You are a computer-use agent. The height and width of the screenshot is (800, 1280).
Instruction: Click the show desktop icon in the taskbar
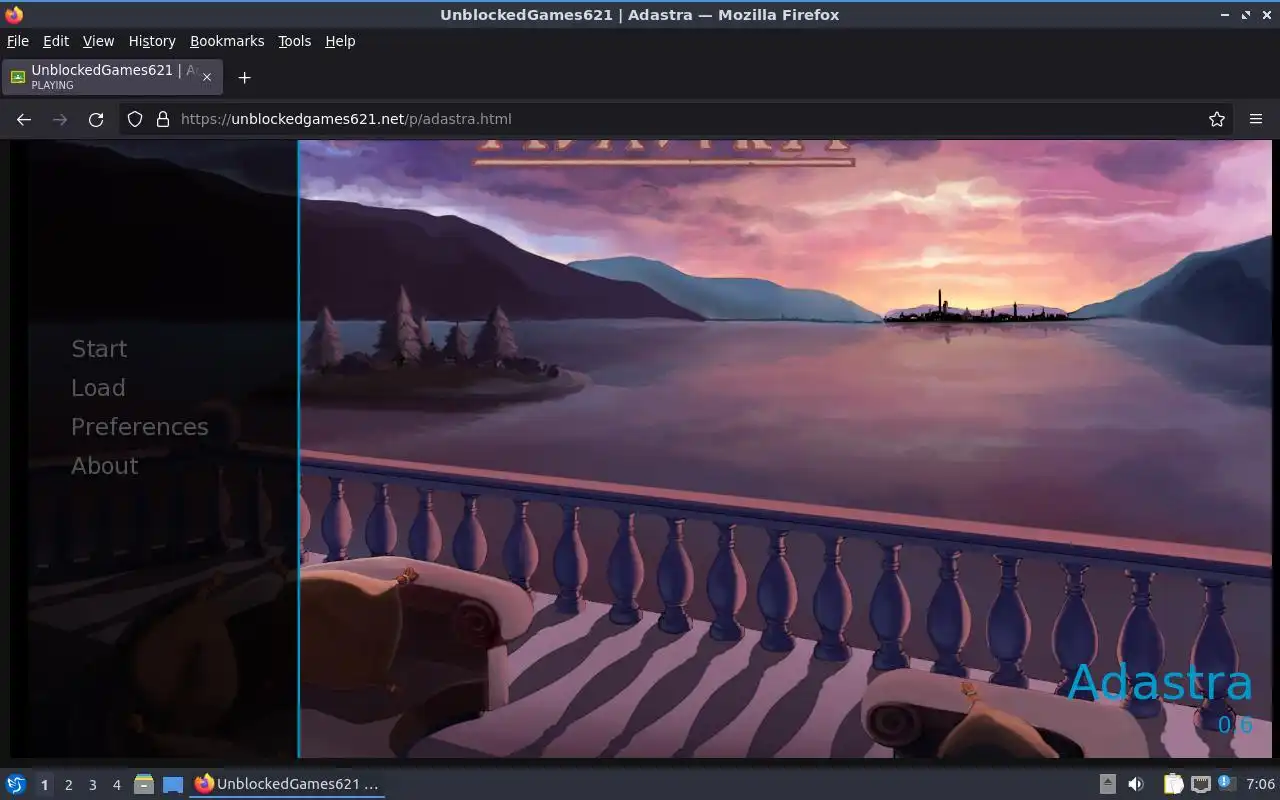[x=173, y=784]
